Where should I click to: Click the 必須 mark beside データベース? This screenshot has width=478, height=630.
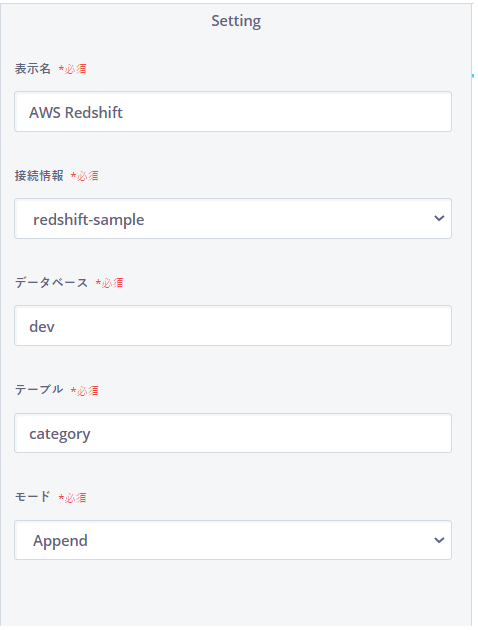109,283
